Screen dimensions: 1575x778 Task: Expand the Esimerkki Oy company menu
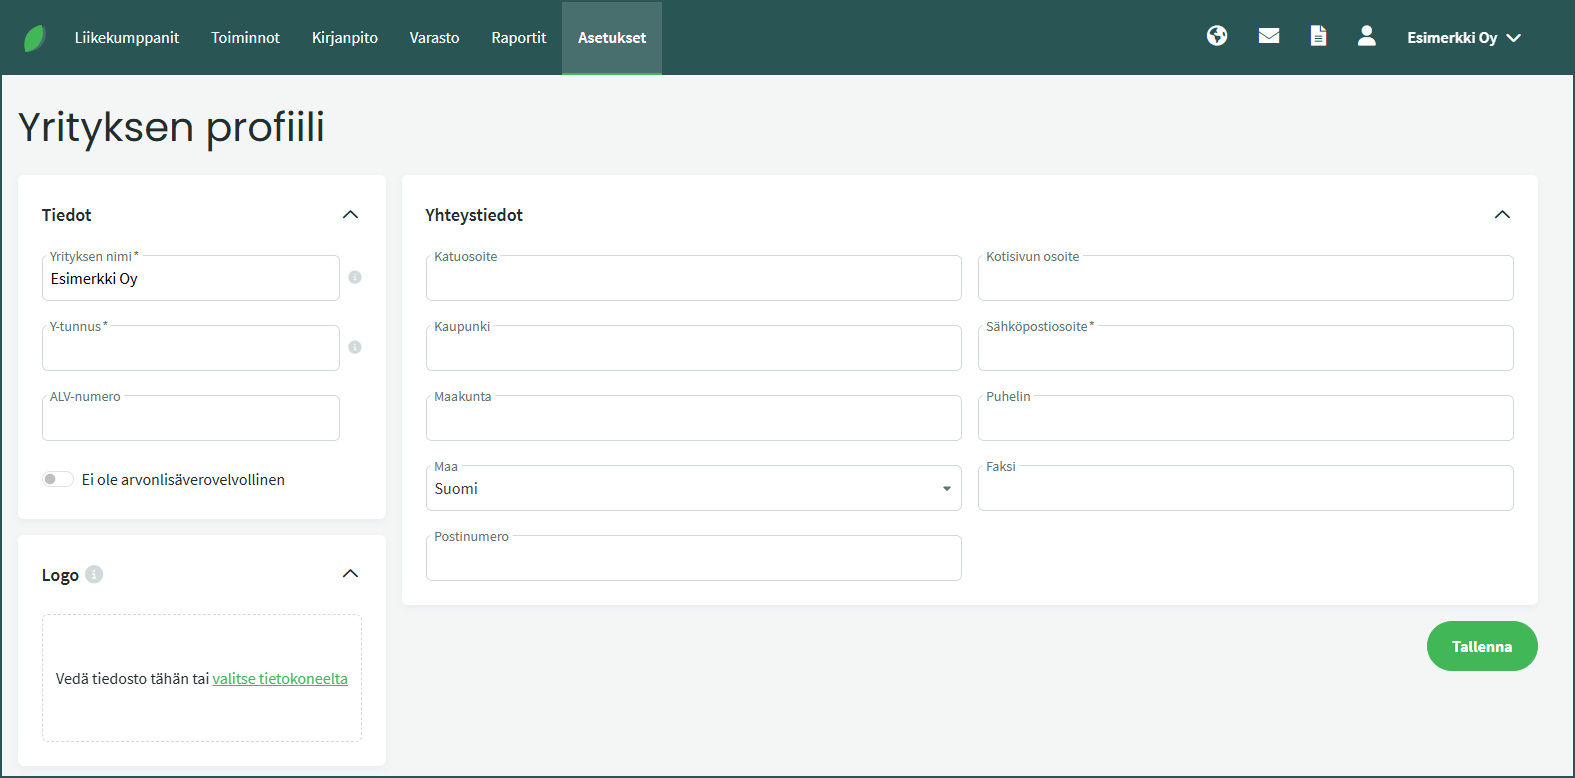(1463, 38)
